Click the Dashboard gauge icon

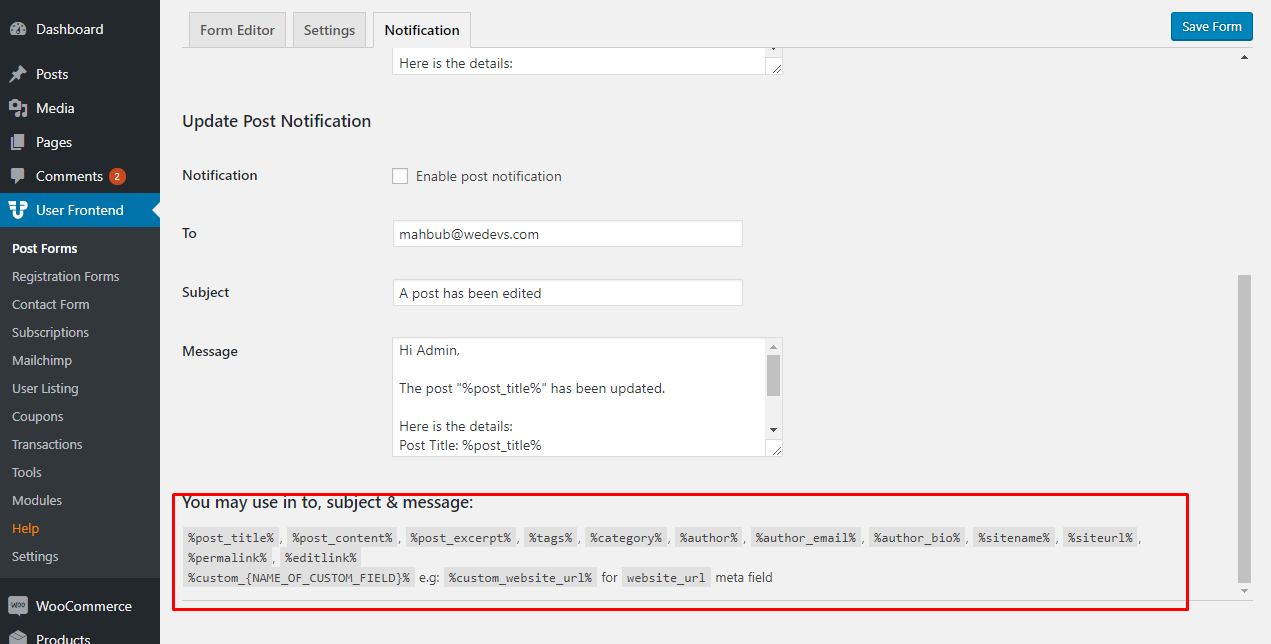click(x=18, y=29)
